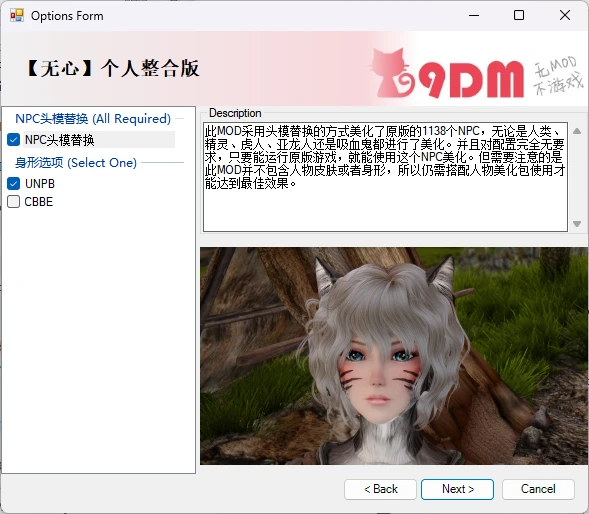Click the 【无心】个人整合版 banner title
Screen dimensions: 589x514
pyautogui.click(x=112, y=69)
